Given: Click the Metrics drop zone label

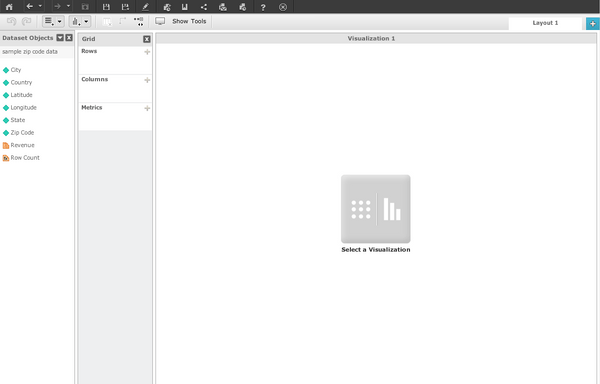Looking at the screenshot, I should point(92,107).
